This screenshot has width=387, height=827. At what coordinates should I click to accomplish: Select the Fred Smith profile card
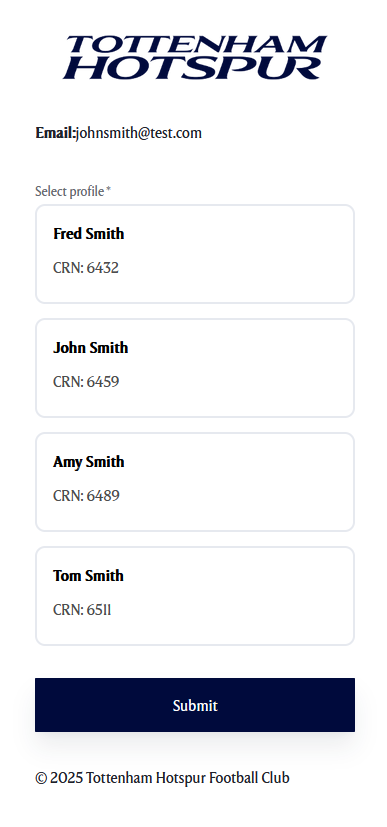click(x=195, y=254)
